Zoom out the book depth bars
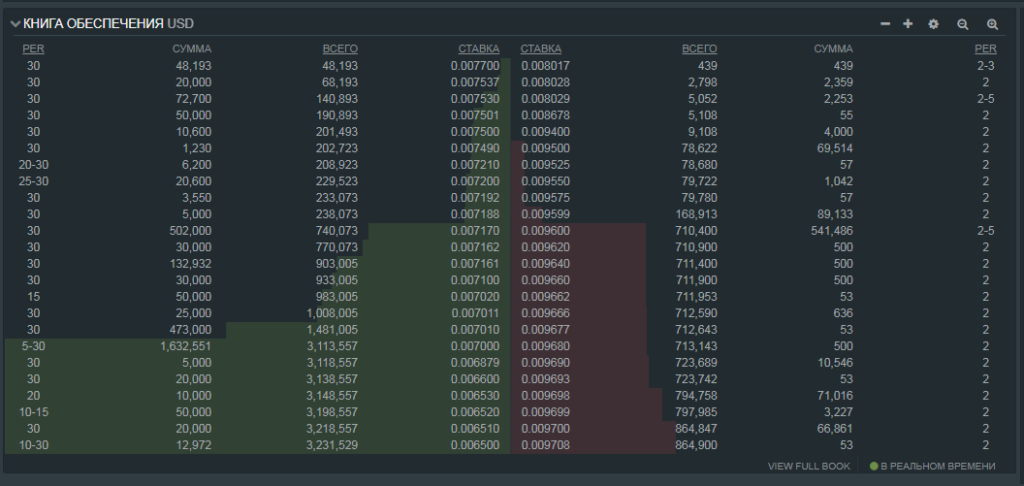1024x486 pixels. pos(963,24)
